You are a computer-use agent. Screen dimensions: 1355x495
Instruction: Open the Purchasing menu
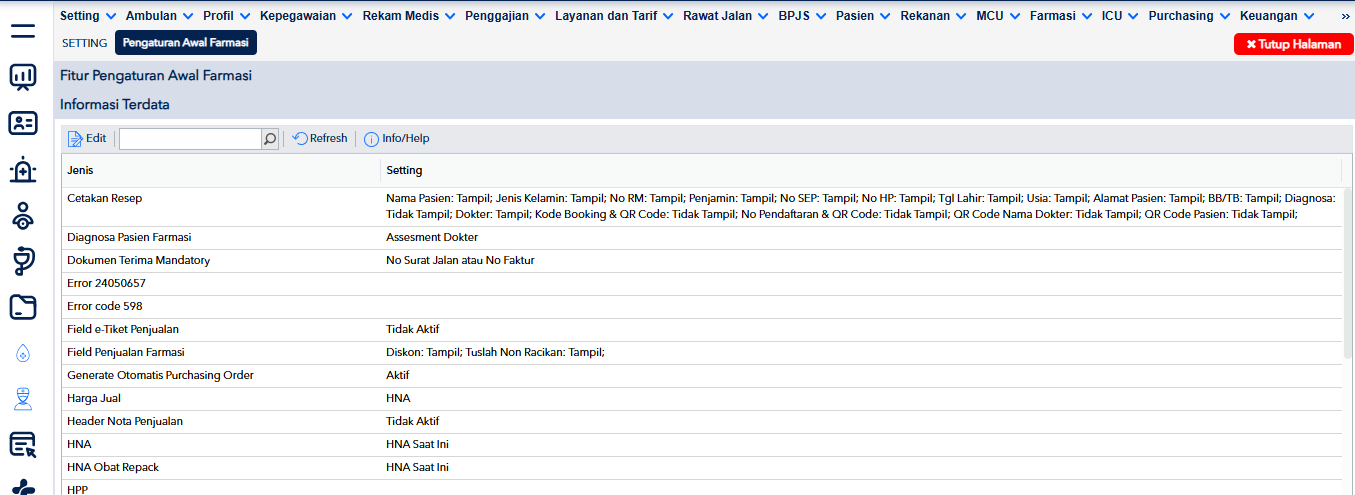1189,16
